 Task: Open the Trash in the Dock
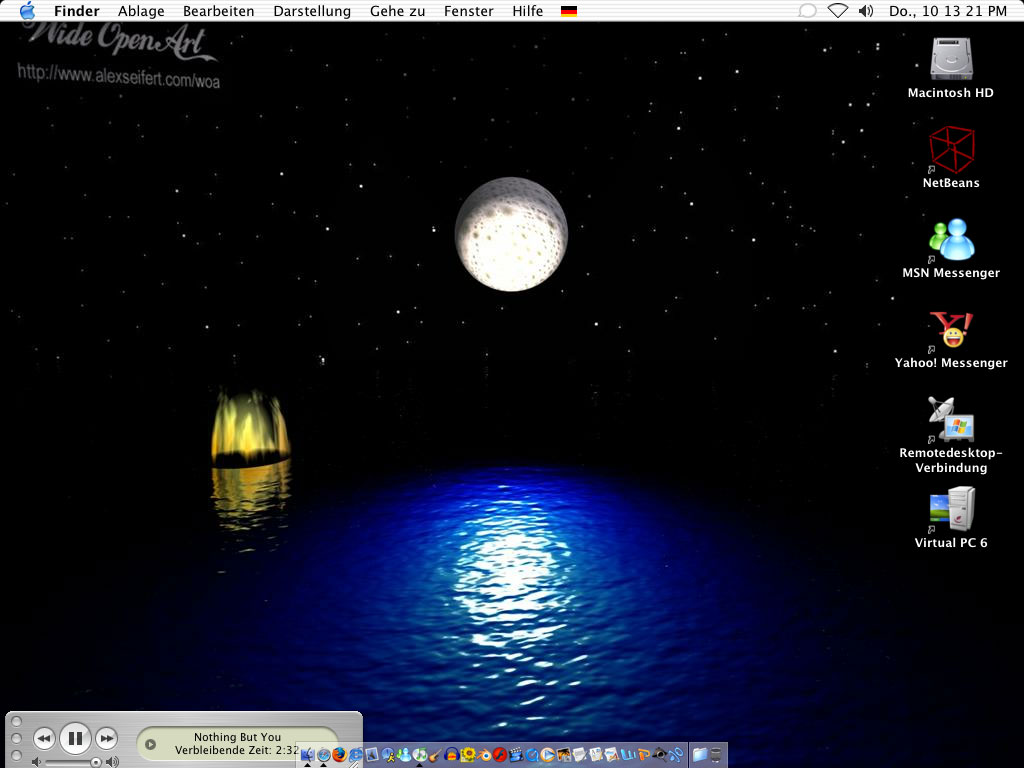(x=716, y=755)
